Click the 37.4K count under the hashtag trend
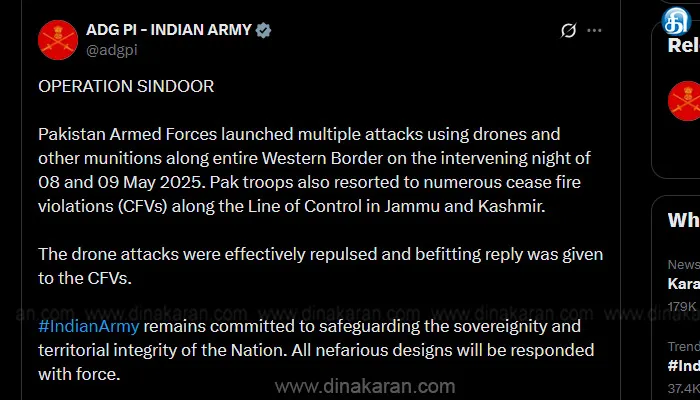 pyautogui.click(x=684, y=388)
